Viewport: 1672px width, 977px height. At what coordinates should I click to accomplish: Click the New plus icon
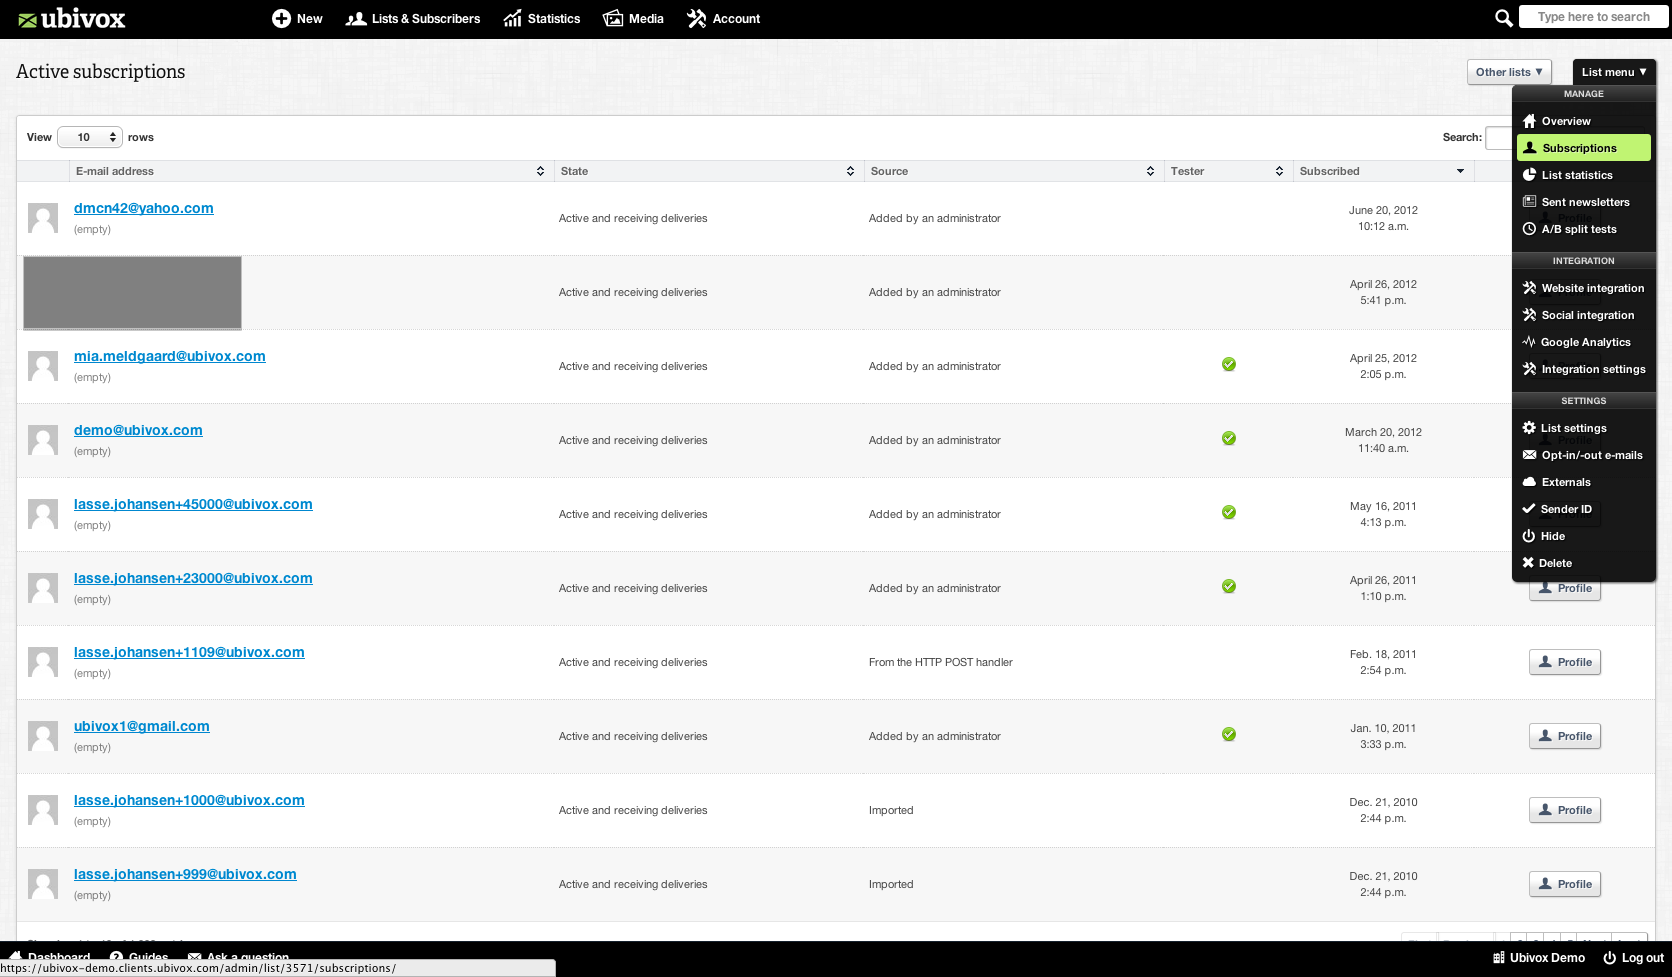click(281, 19)
